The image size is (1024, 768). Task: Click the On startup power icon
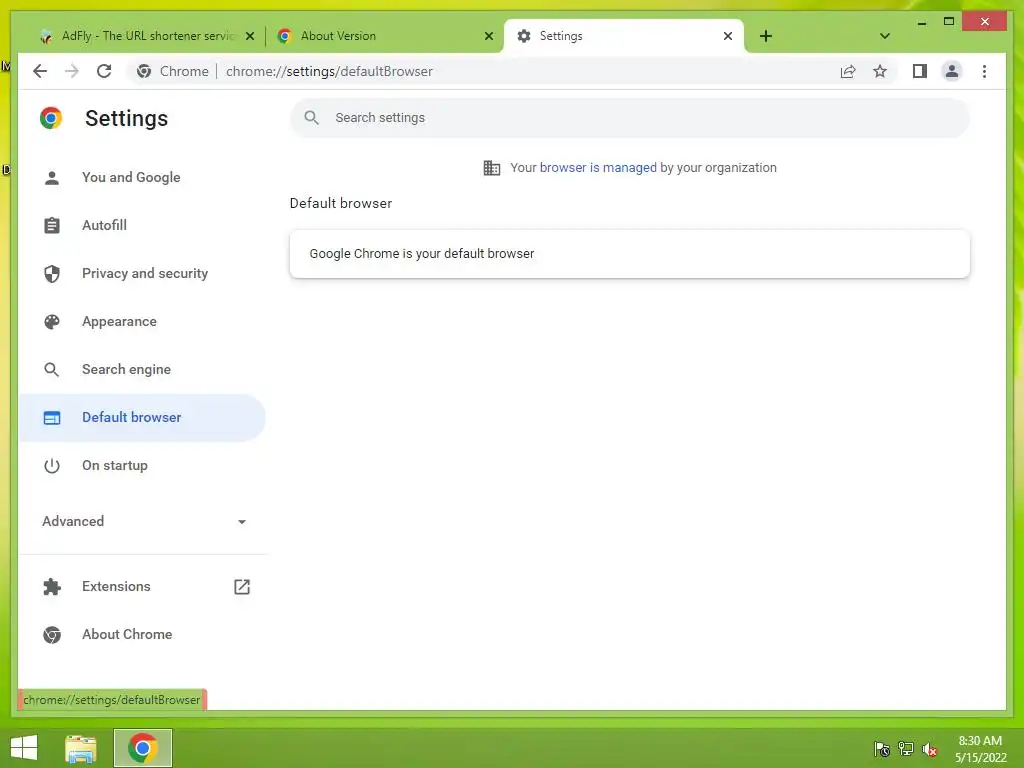coord(52,466)
